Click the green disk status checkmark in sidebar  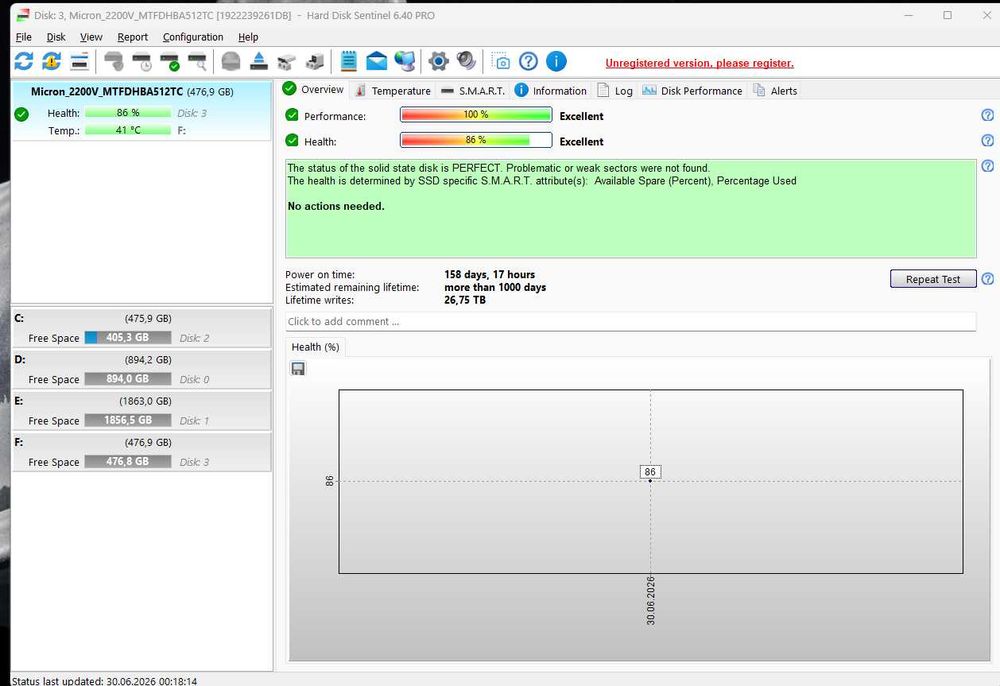point(22,114)
